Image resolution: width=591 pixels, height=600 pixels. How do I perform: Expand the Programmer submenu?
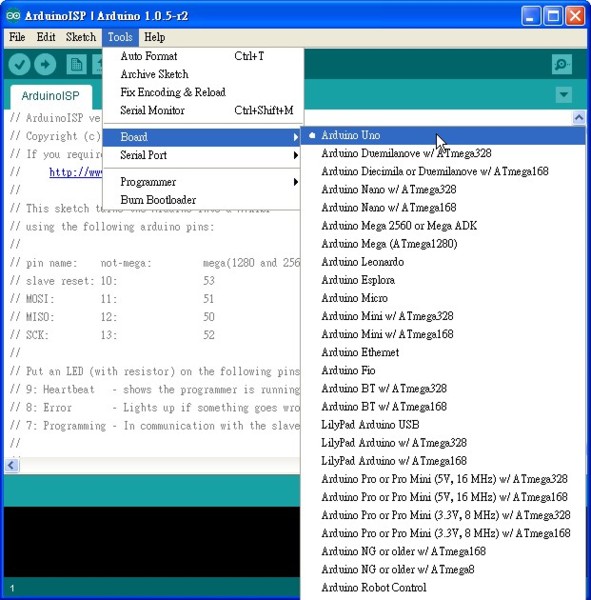[x=201, y=182]
